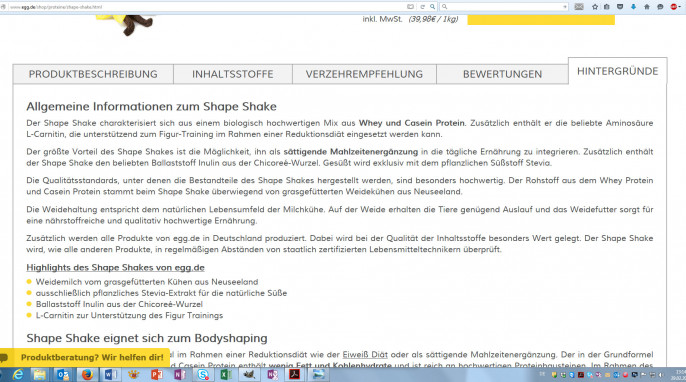
Task: Click bullet about pflanzliches Stevia-Extrakt
Action: [x=161, y=293]
